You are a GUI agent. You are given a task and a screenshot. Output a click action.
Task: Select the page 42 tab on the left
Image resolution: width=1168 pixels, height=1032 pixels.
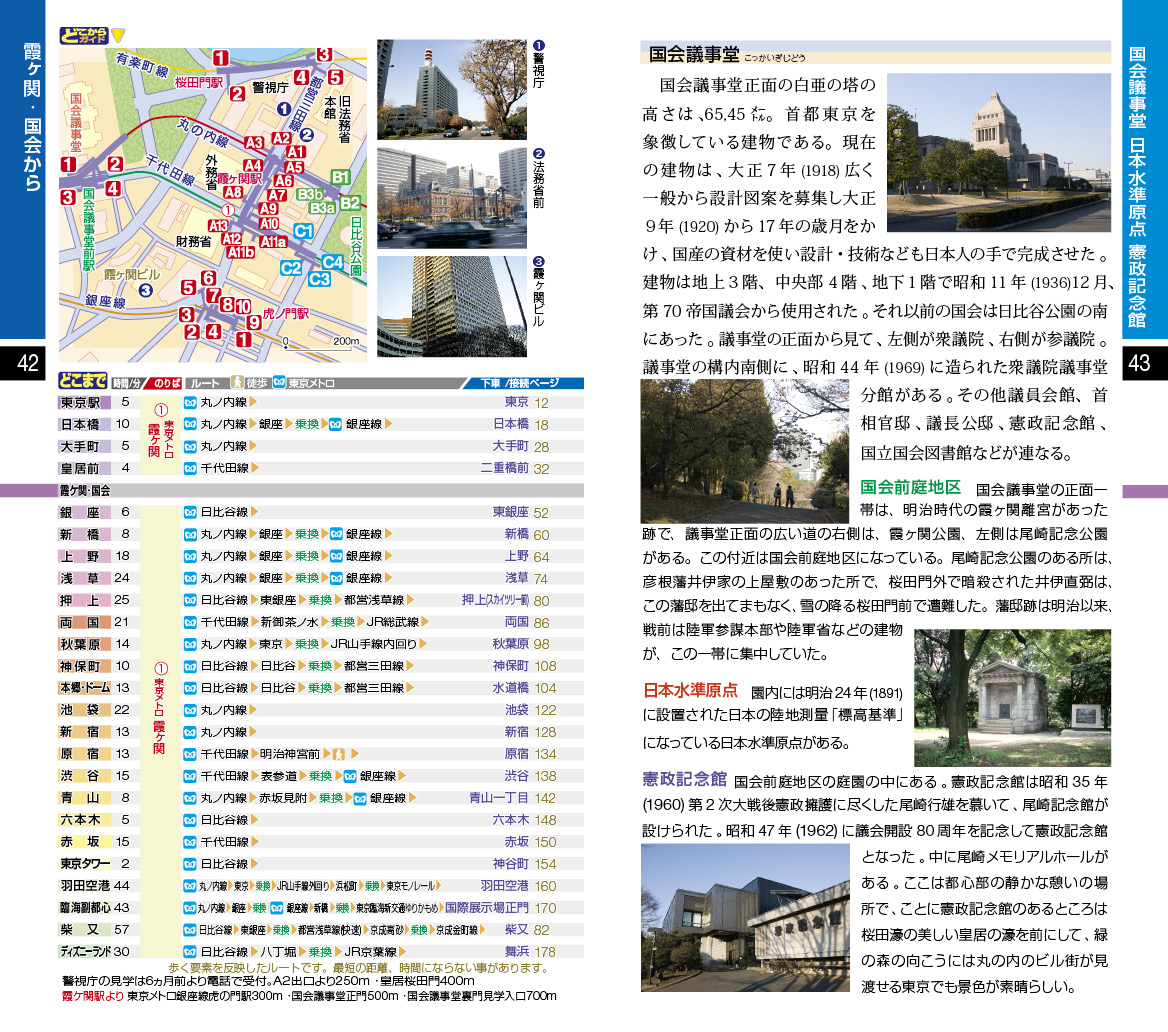tap(22, 363)
